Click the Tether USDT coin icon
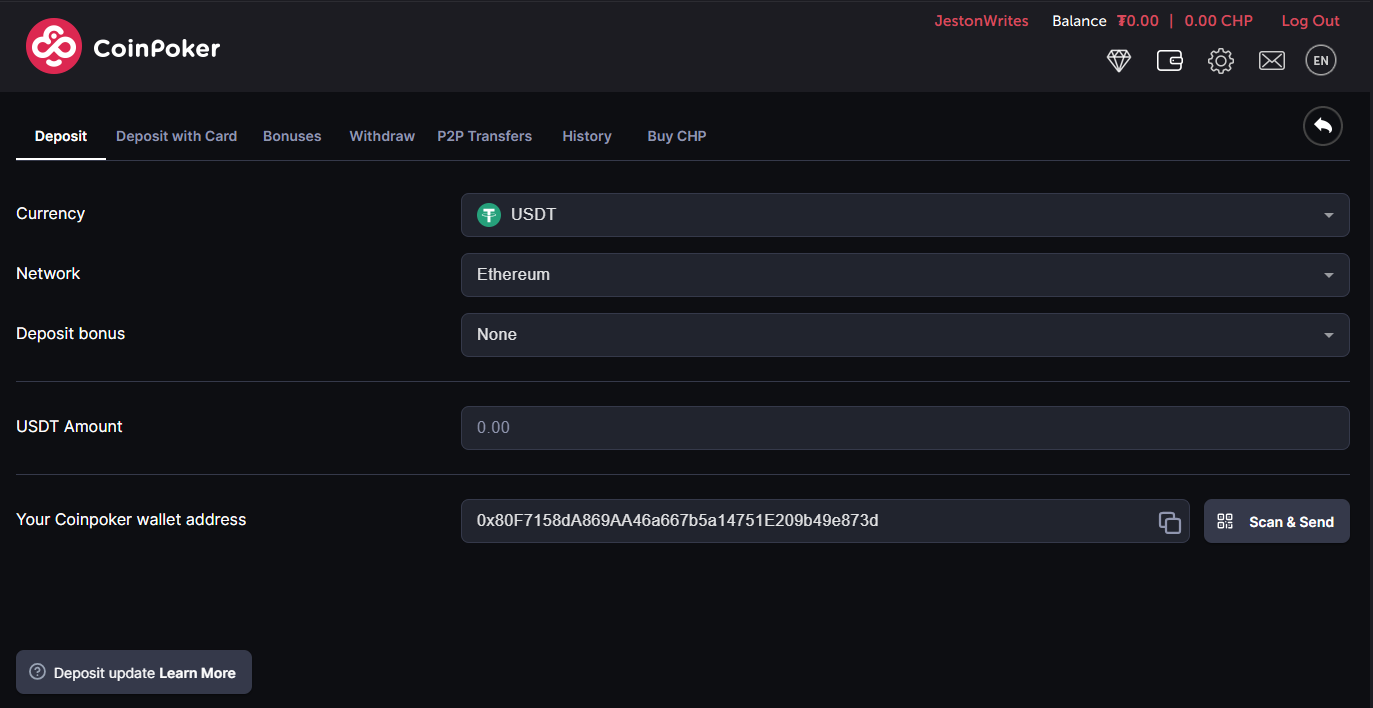This screenshot has width=1373, height=708. pyautogui.click(x=489, y=215)
